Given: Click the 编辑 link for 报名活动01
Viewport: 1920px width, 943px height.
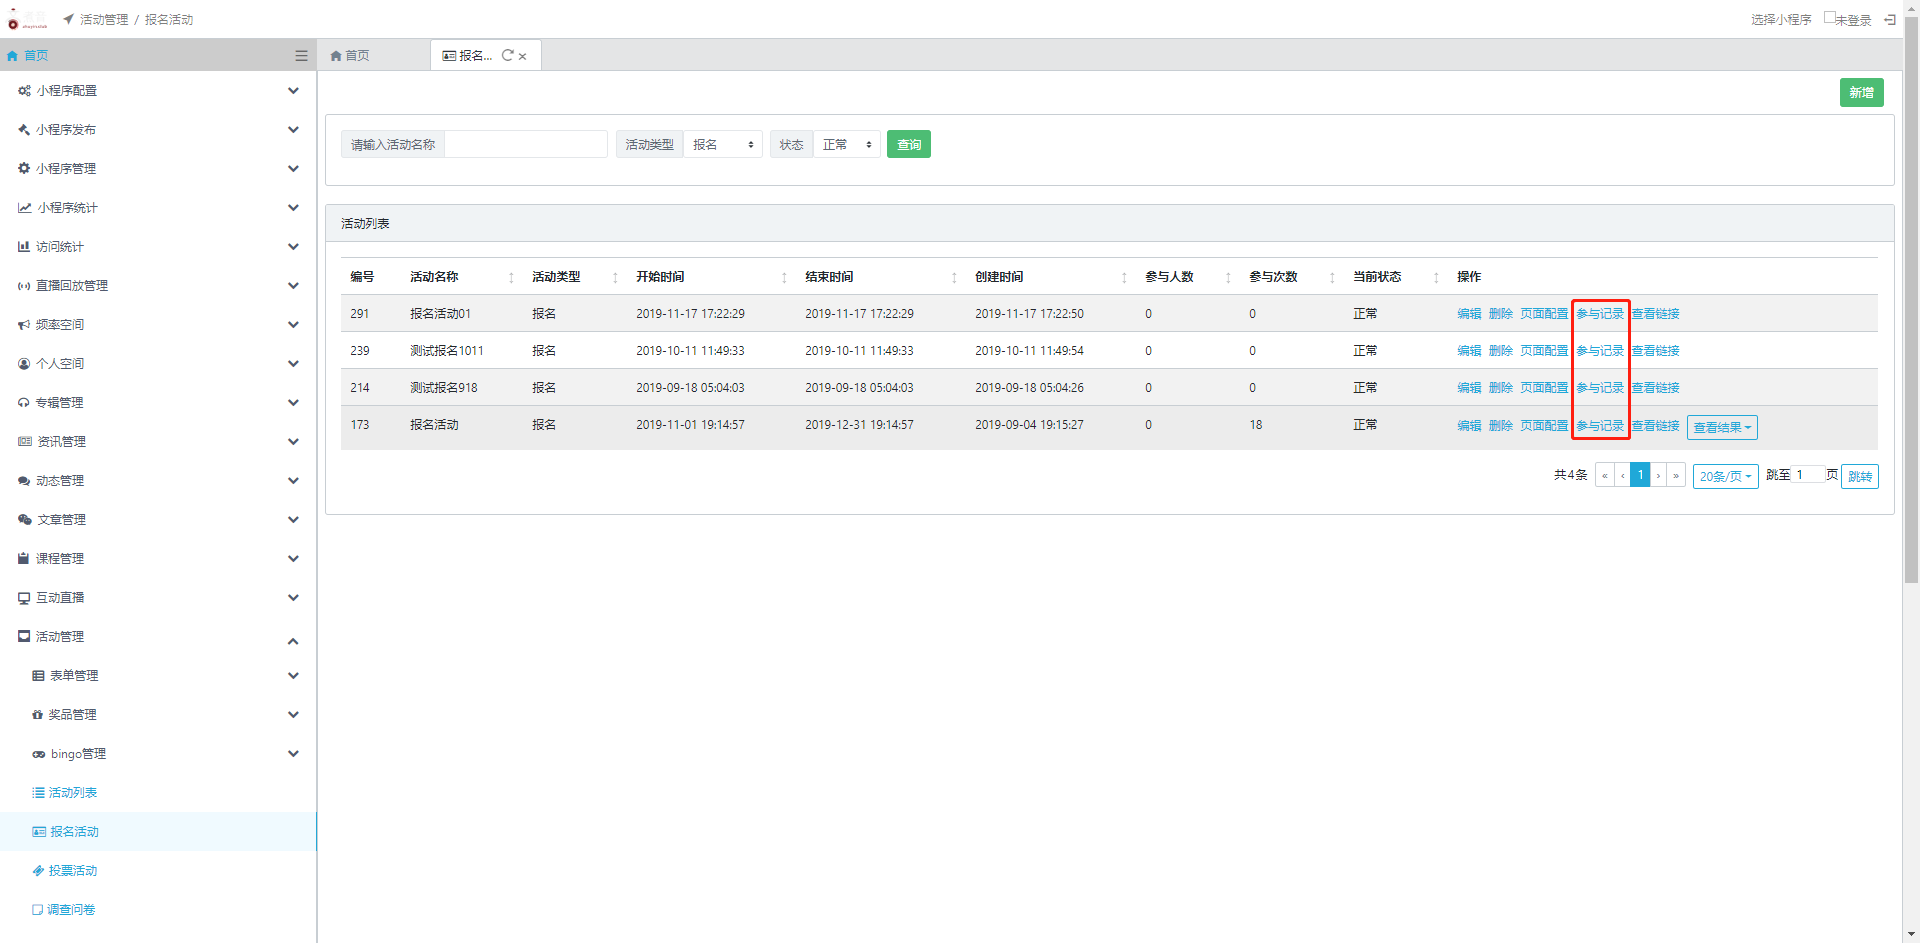Looking at the screenshot, I should pos(1468,314).
